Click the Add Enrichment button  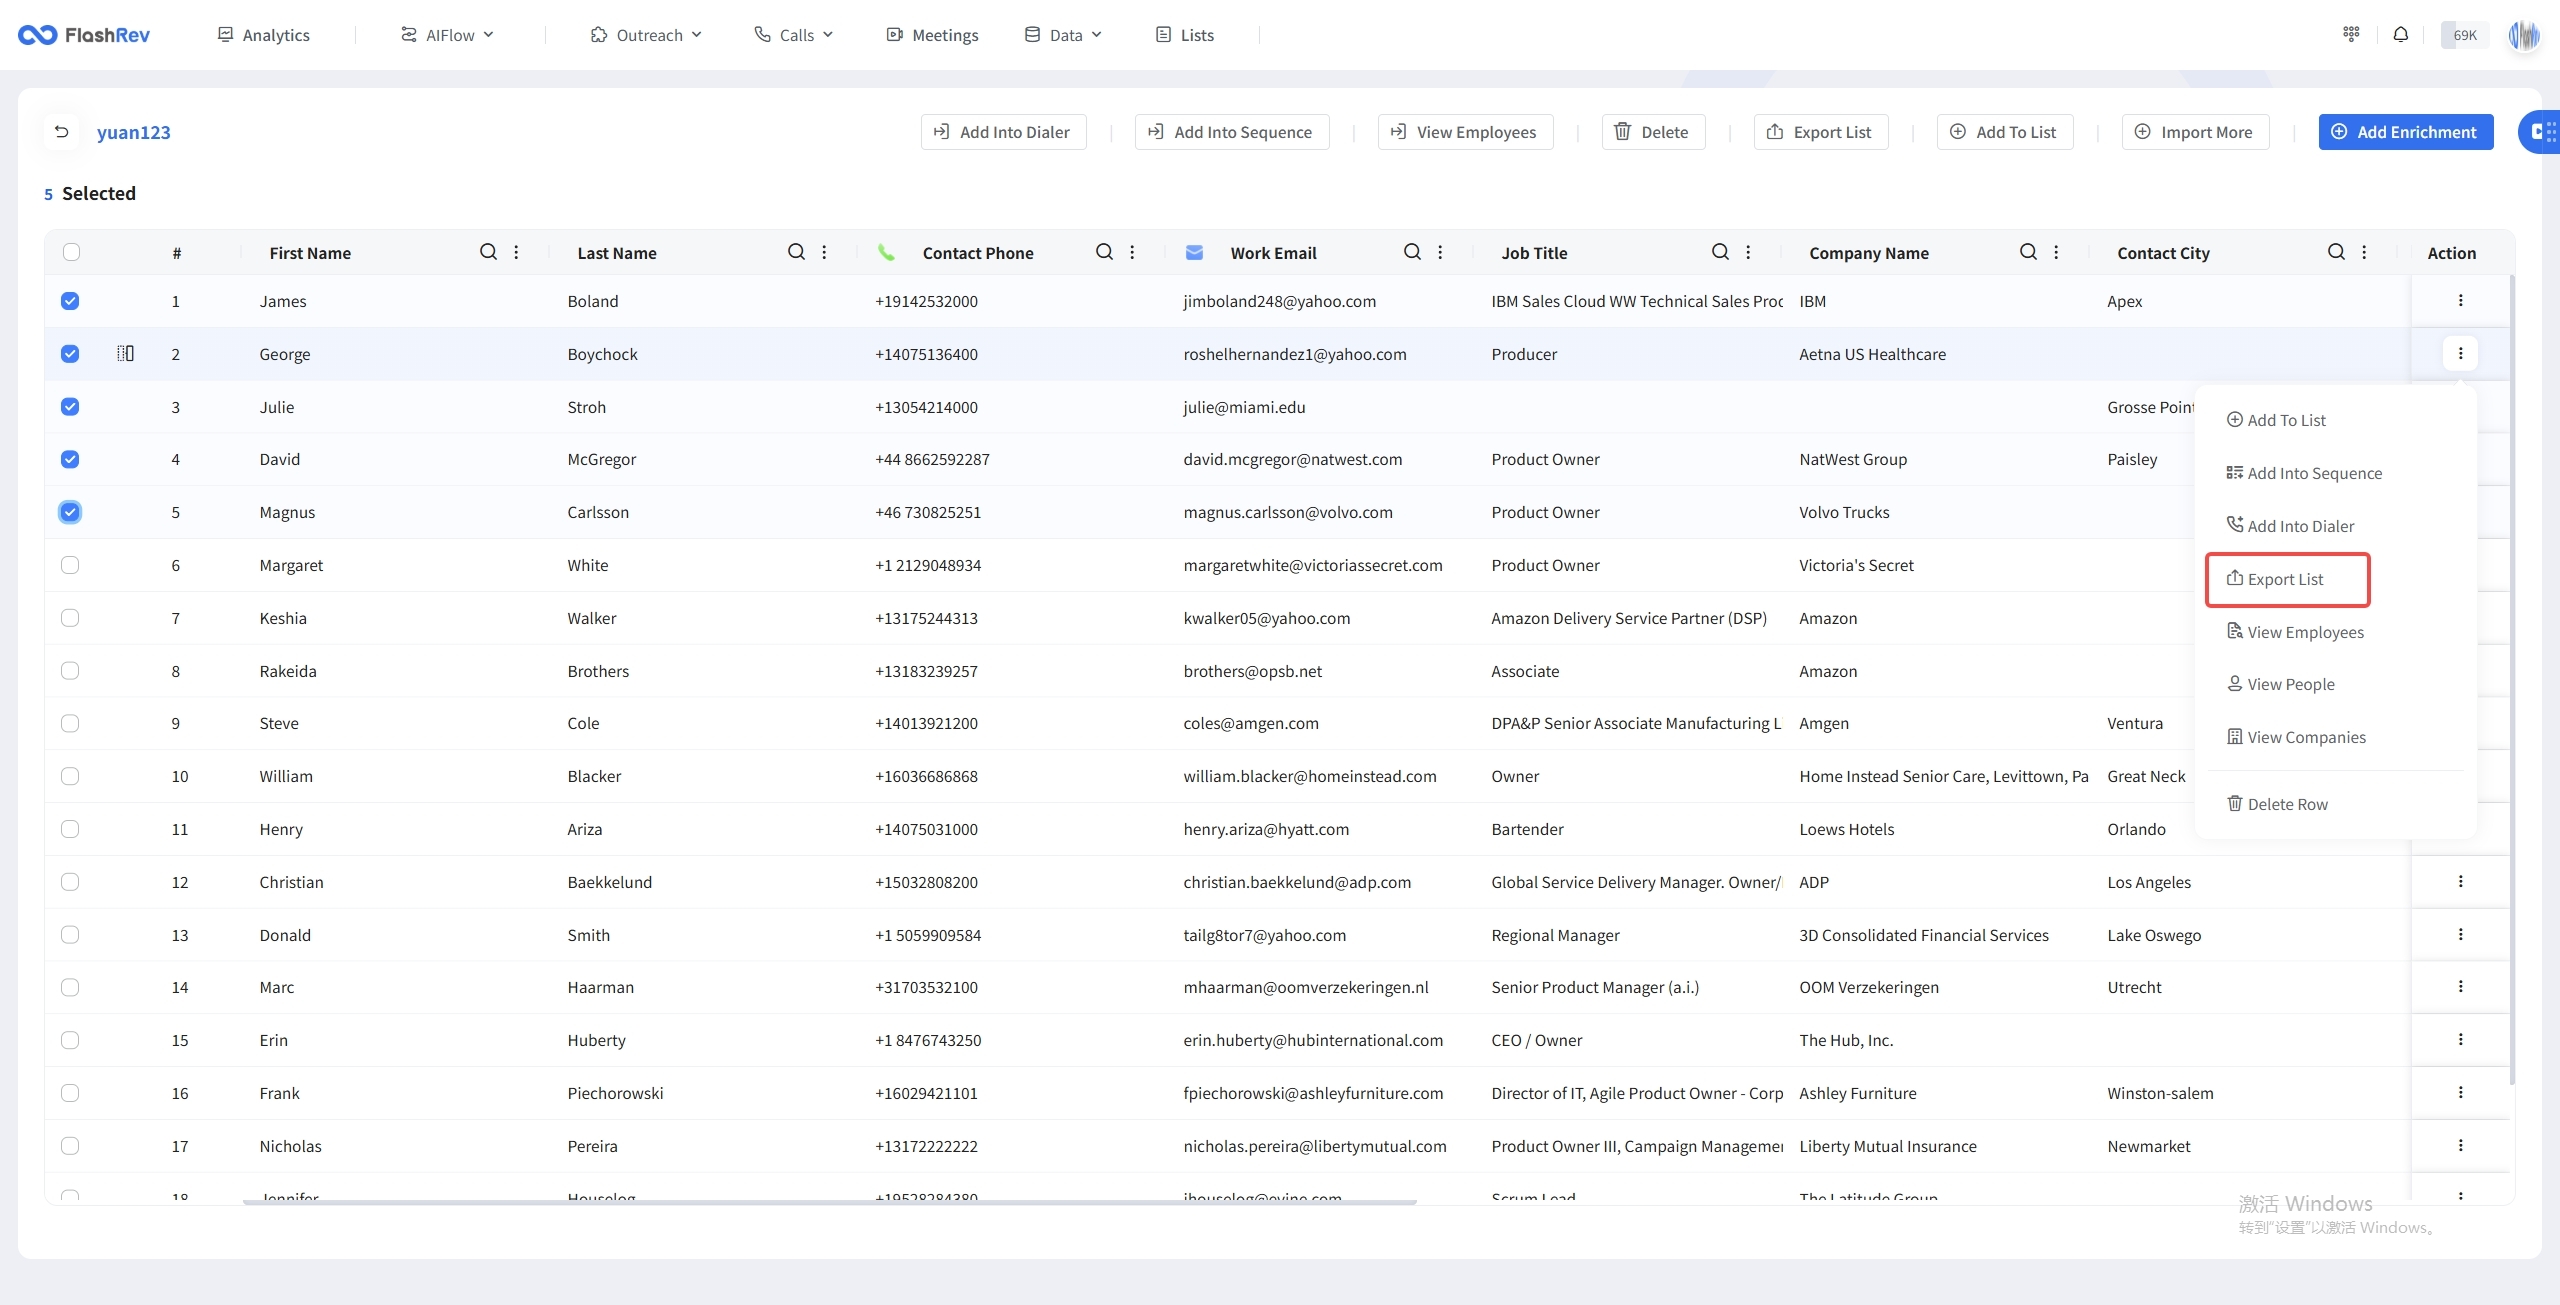(x=2405, y=132)
